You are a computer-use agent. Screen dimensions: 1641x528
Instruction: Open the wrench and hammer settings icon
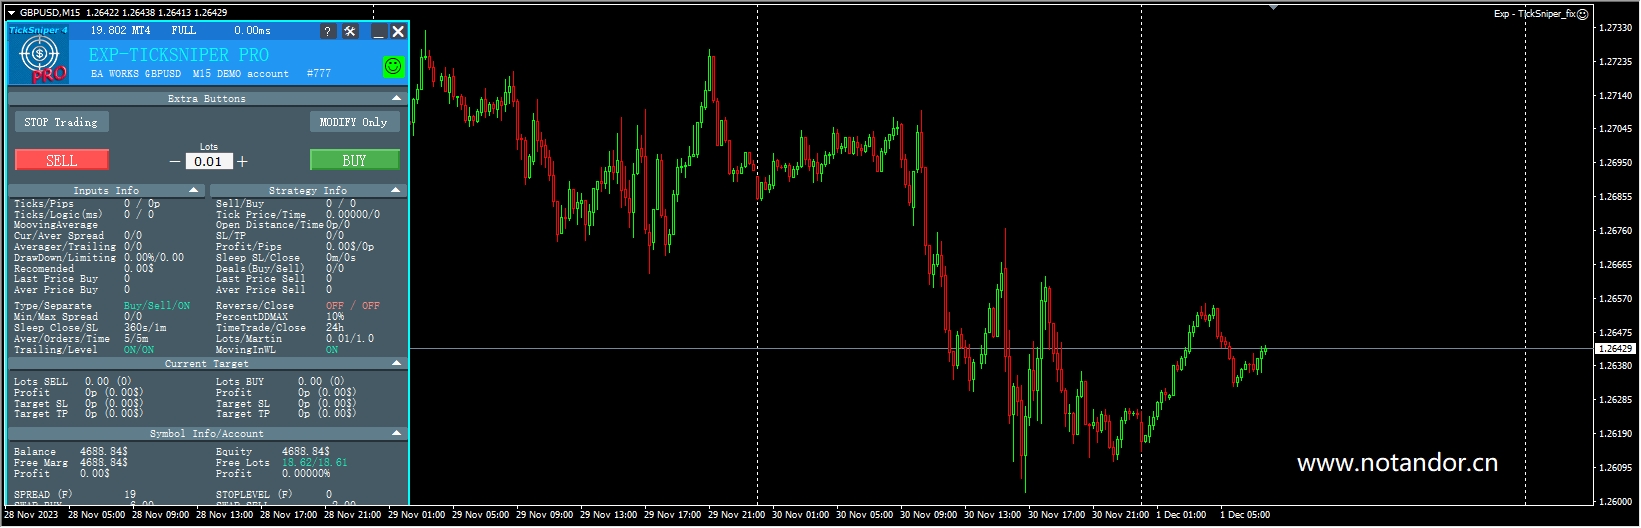click(x=350, y=32)
